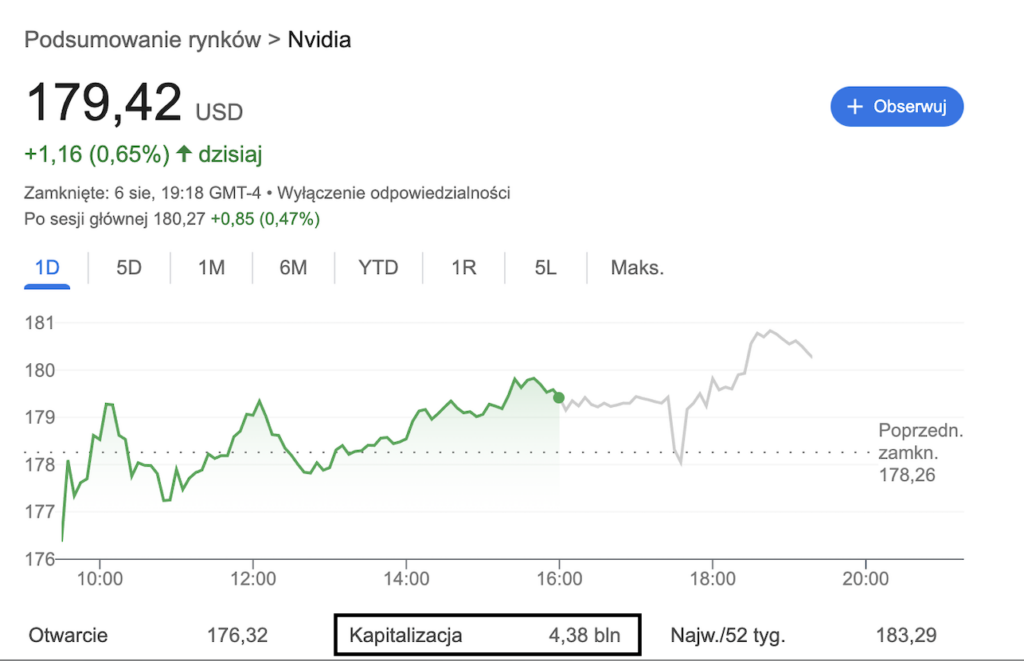Show the Maks. full history range

pyautogui.click(x=637, y=268)
